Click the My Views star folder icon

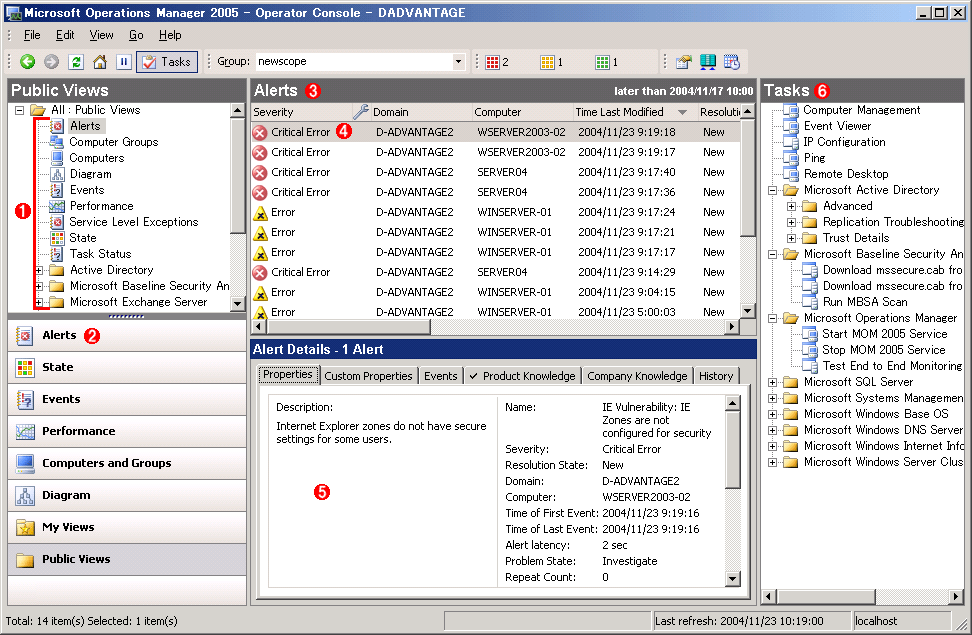pos(25,527)
